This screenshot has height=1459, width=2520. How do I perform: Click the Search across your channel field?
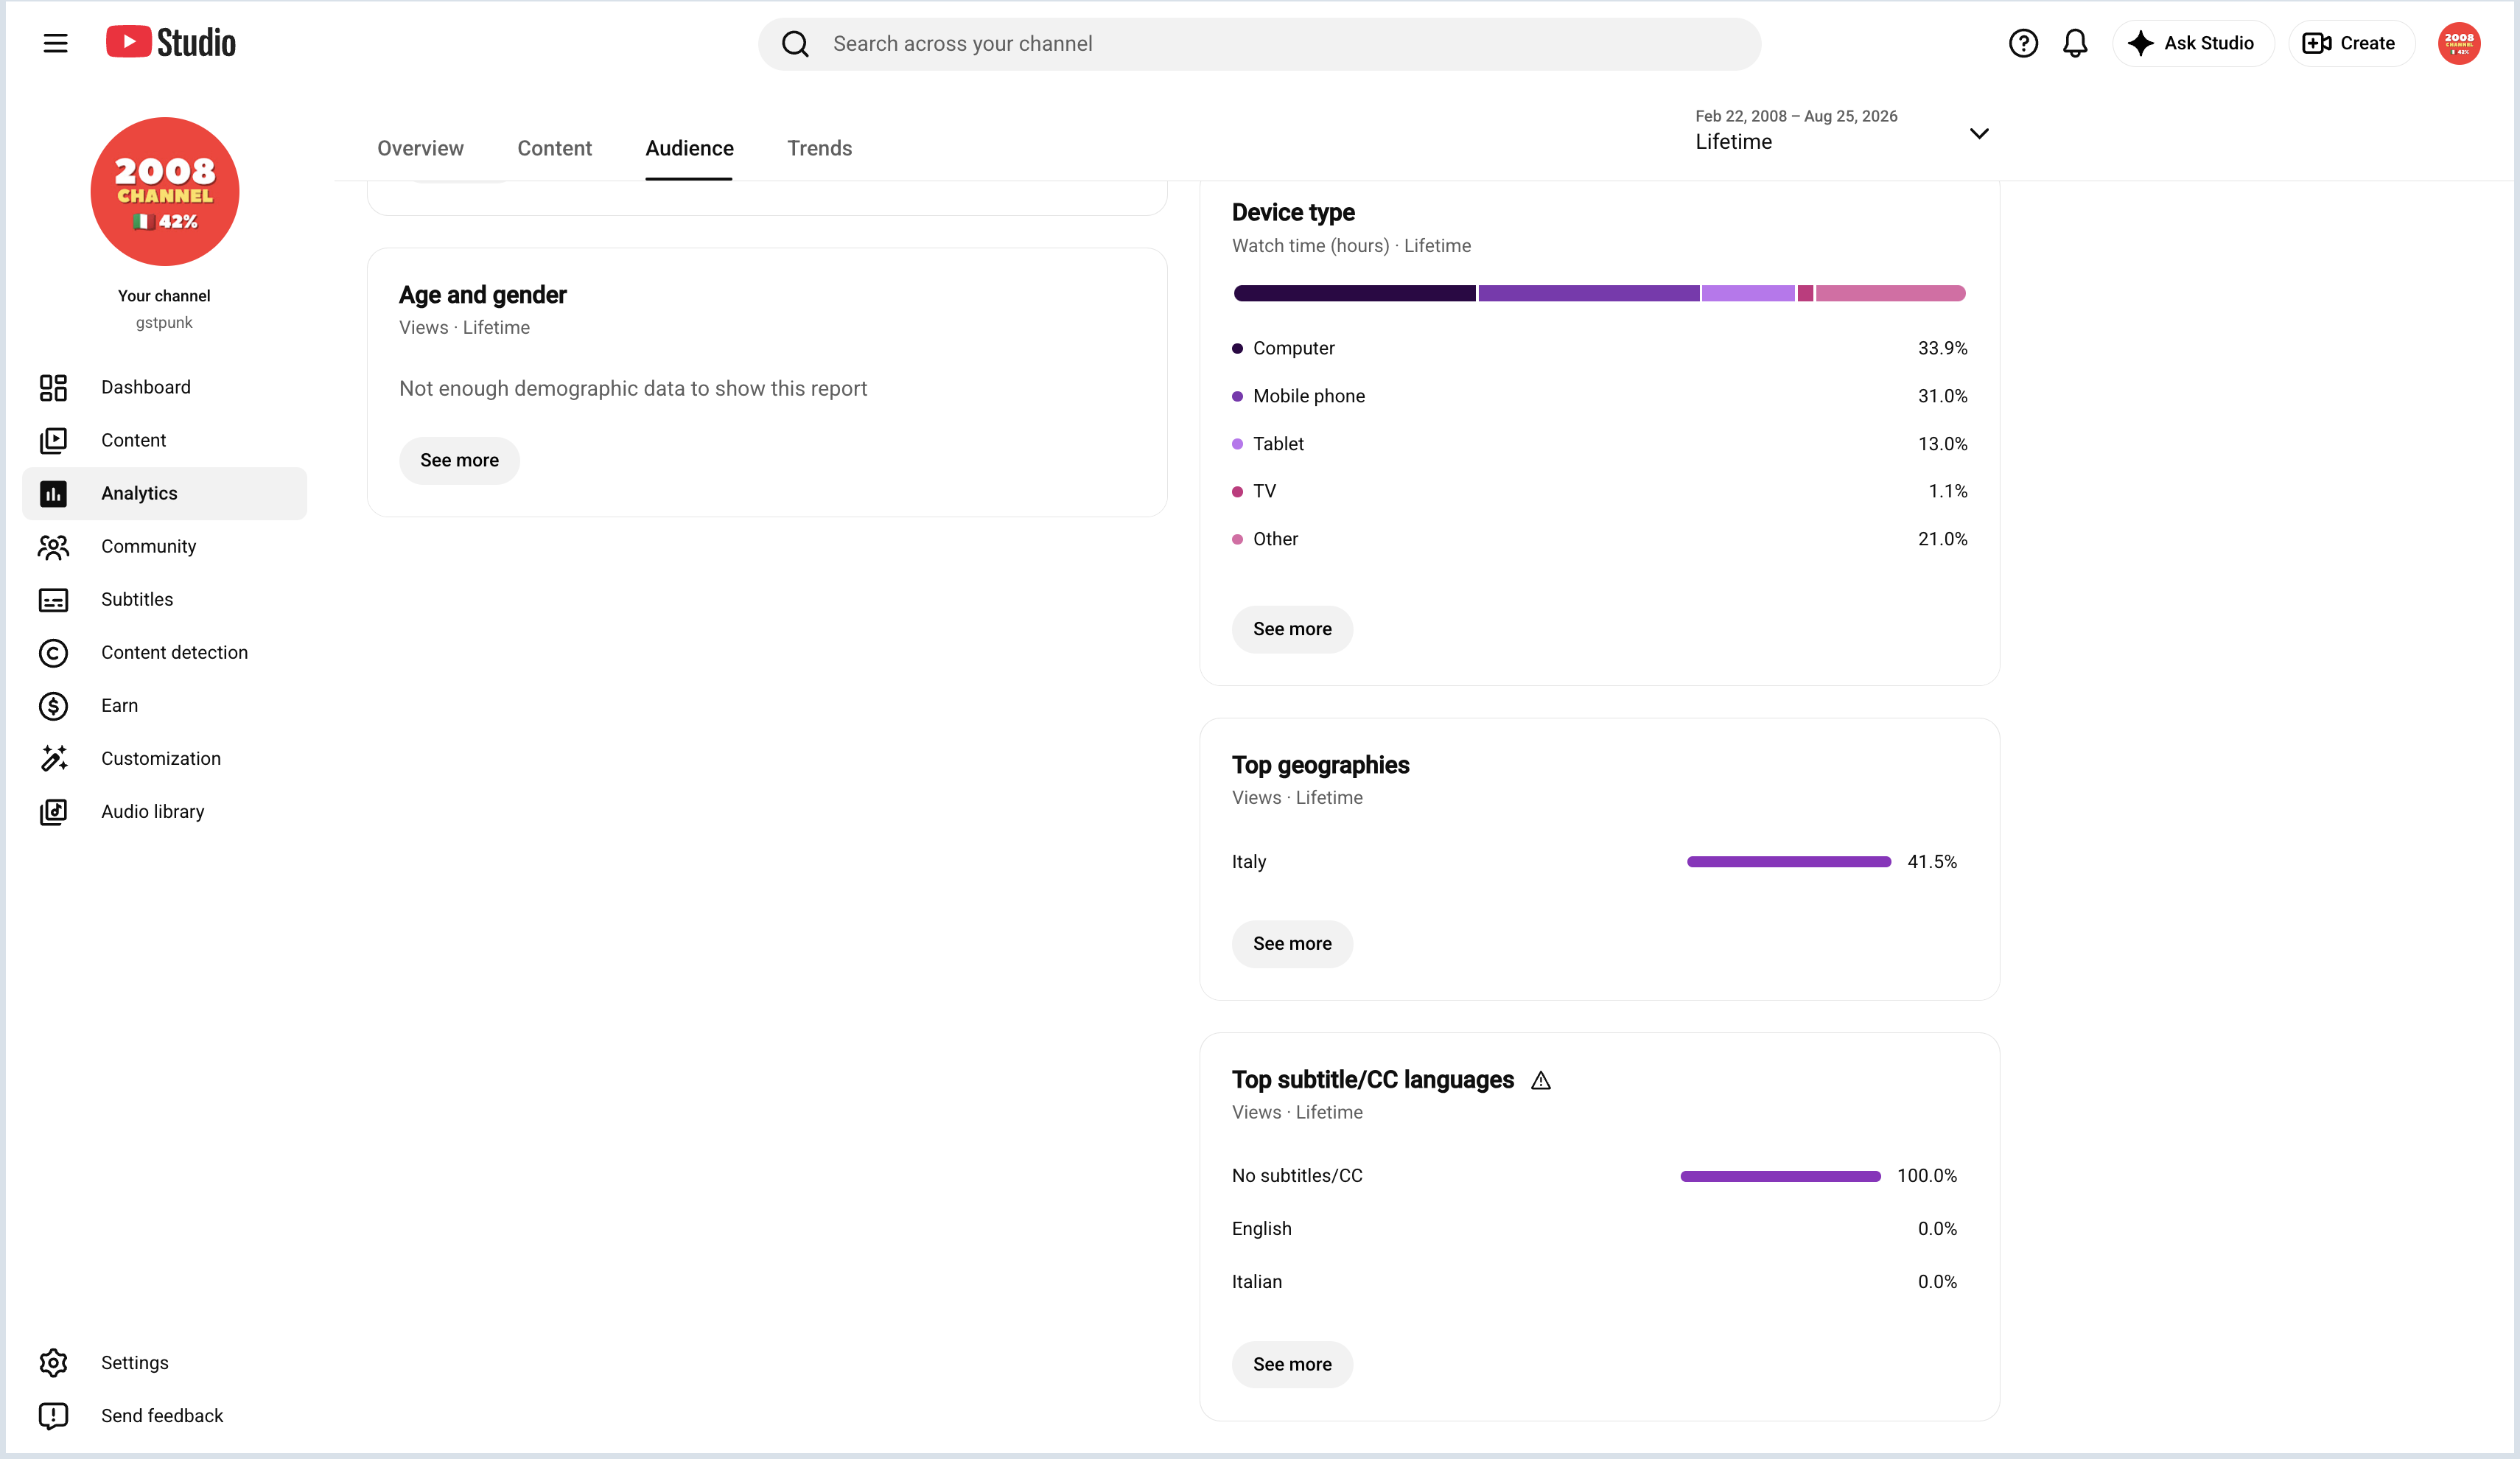pos(1259,43)
